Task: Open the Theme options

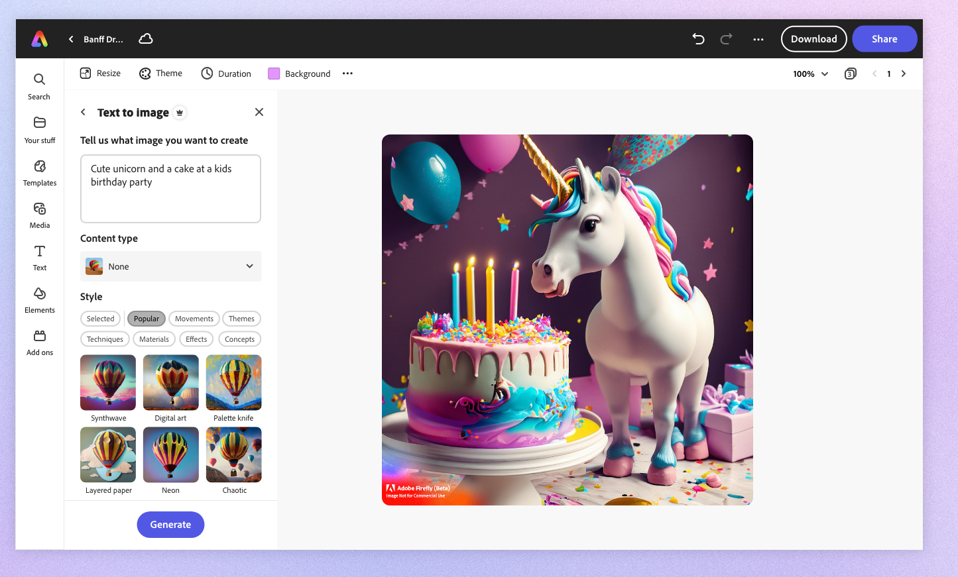Action: click(x=161, y=73)
